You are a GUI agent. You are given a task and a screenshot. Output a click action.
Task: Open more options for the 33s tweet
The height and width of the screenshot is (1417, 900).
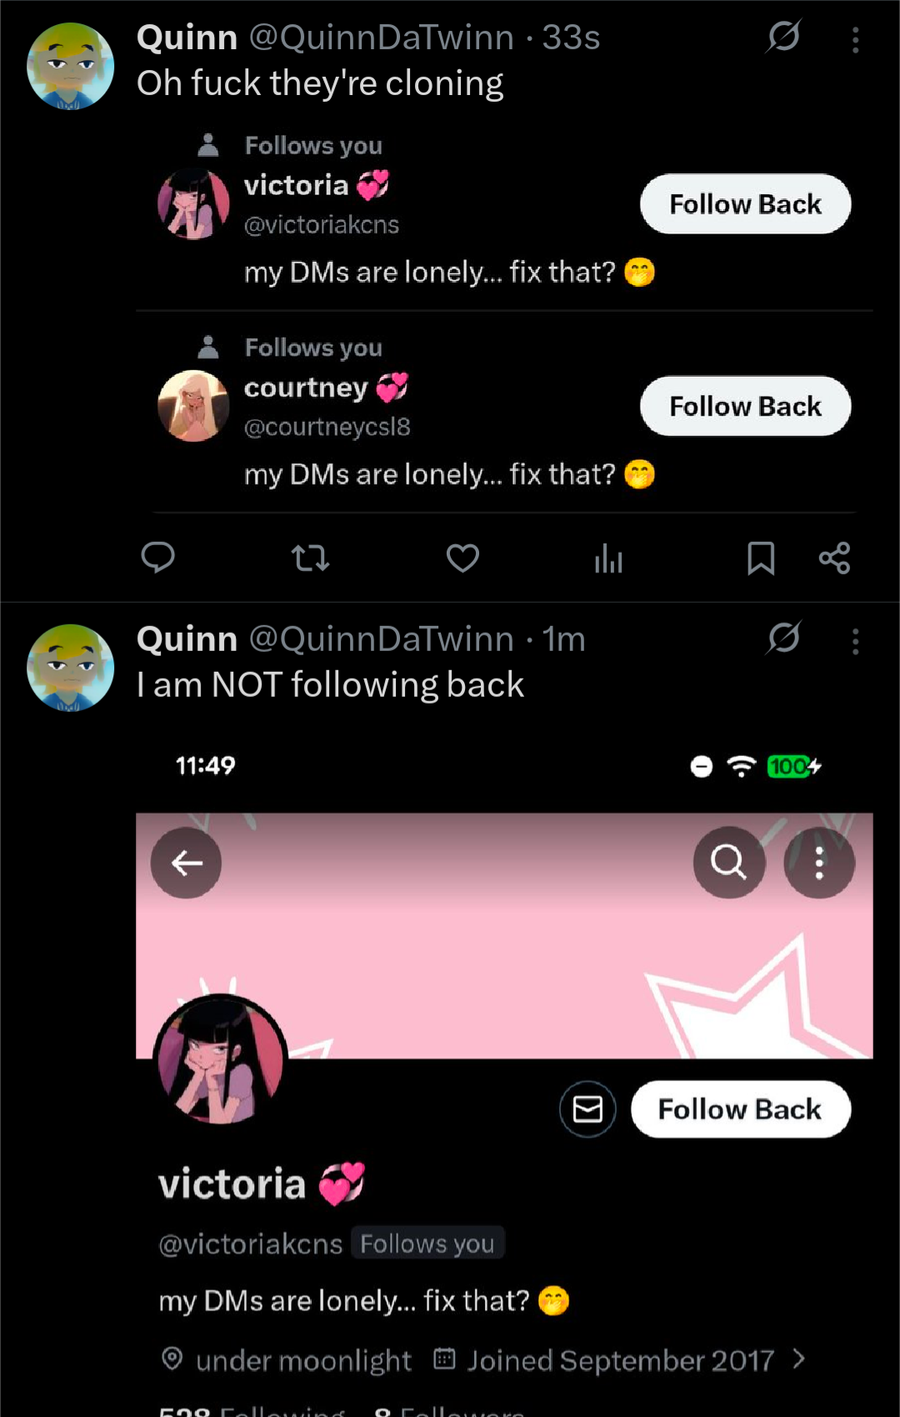tap(855, 39)
